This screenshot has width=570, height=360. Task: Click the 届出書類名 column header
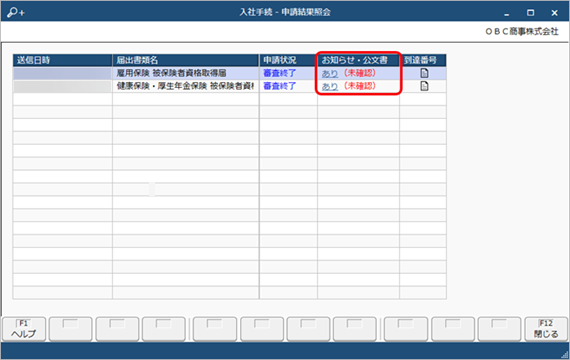point(185,60)
